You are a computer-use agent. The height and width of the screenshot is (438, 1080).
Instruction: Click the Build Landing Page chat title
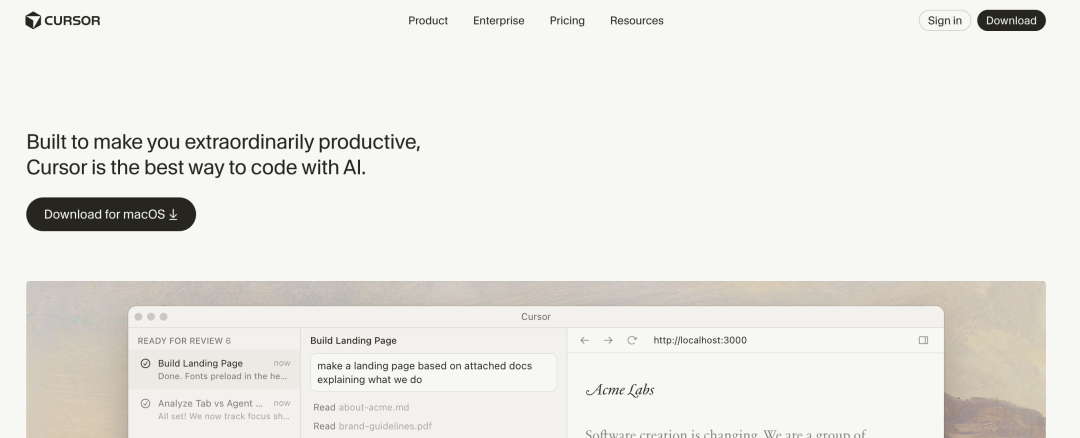click(x=353, y=341)
